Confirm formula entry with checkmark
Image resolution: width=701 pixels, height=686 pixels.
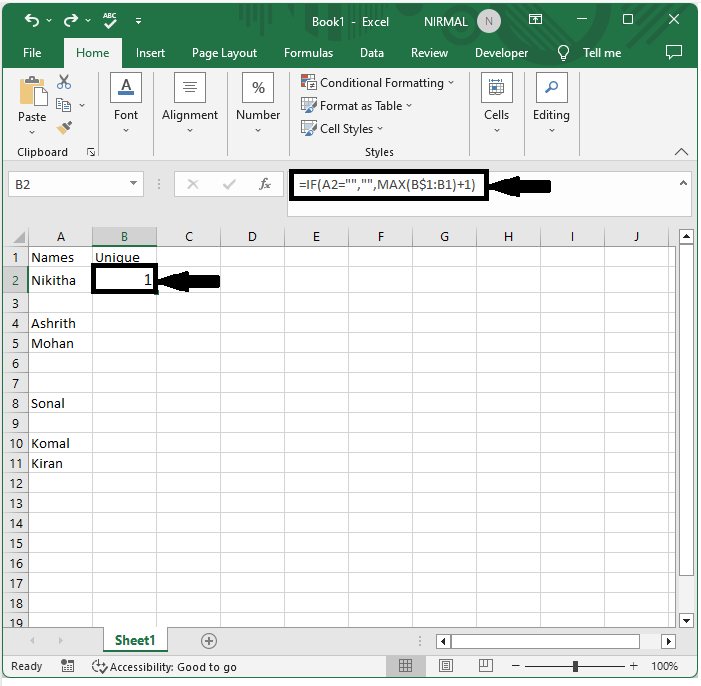coord(229,184)
